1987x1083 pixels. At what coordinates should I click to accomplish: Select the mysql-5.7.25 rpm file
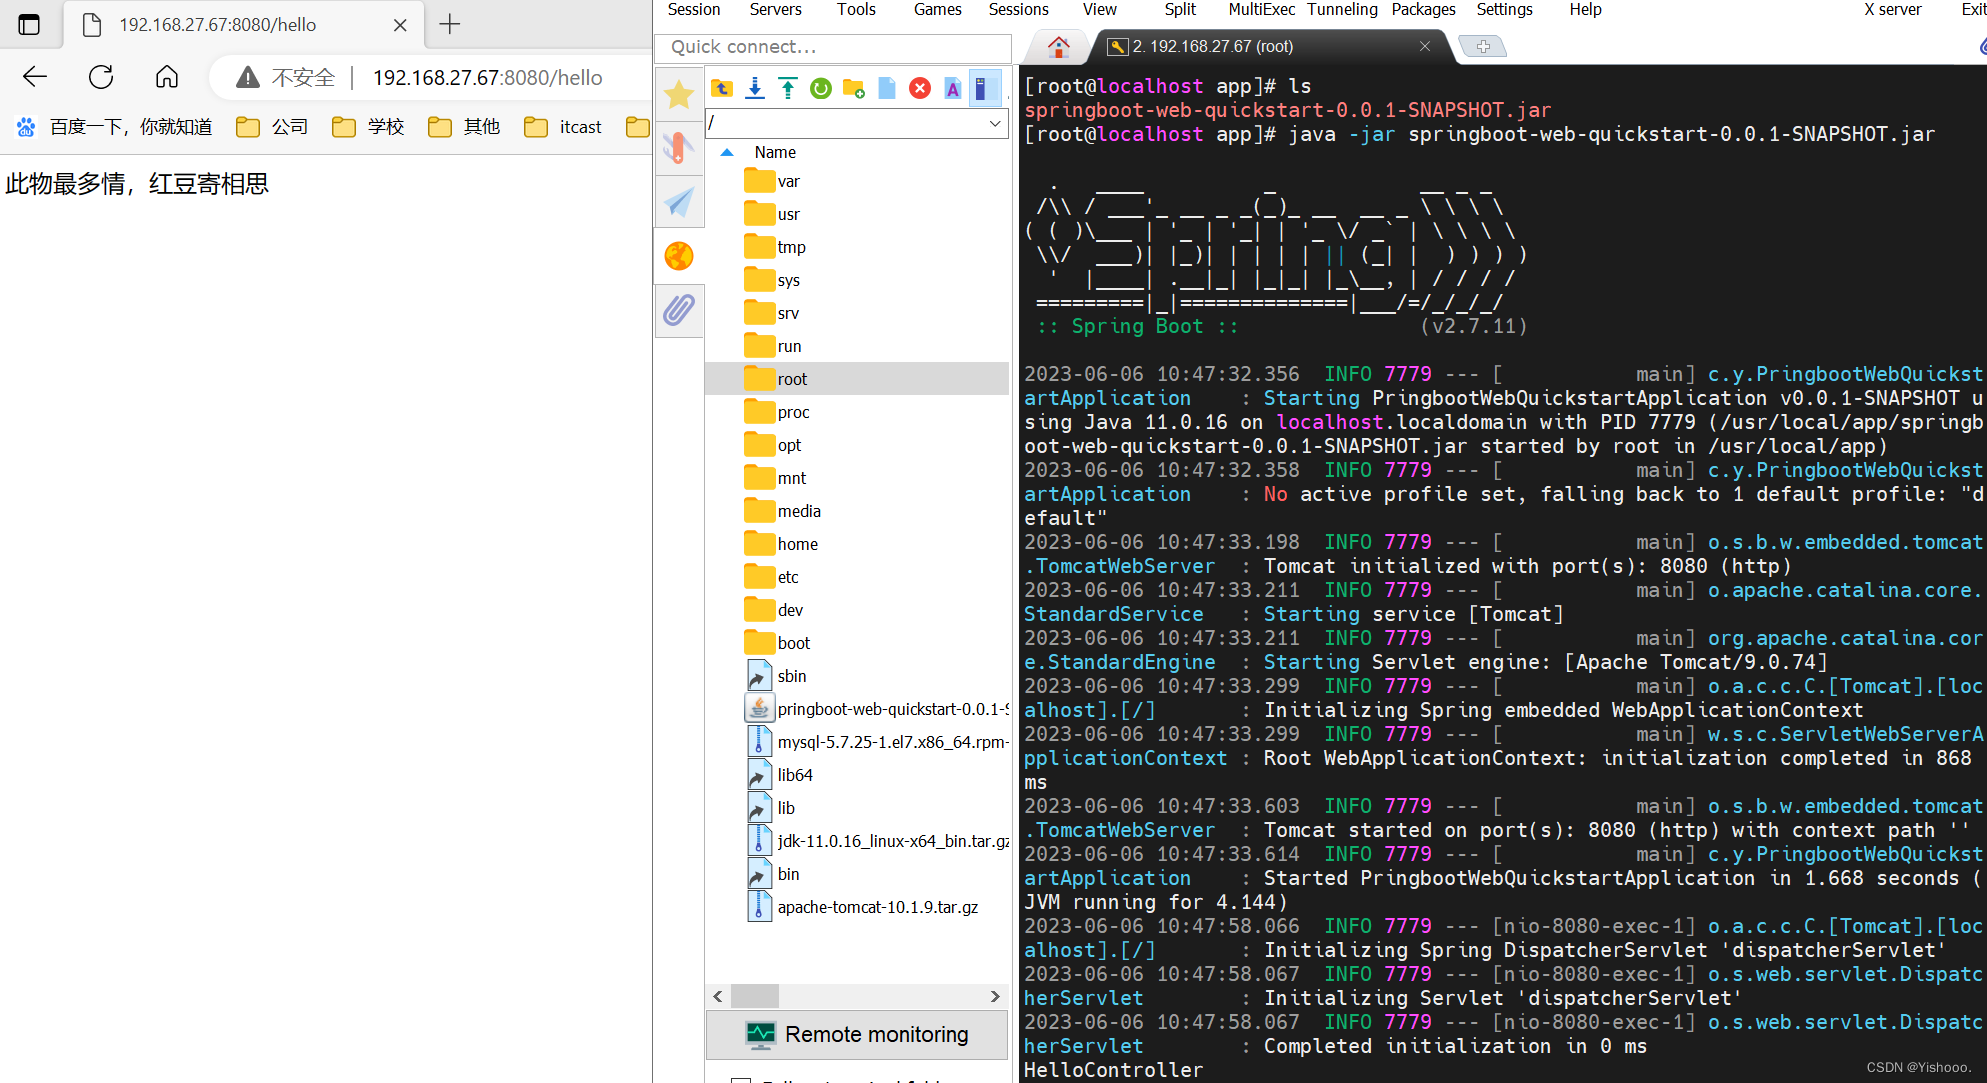(x=877, y=742)
